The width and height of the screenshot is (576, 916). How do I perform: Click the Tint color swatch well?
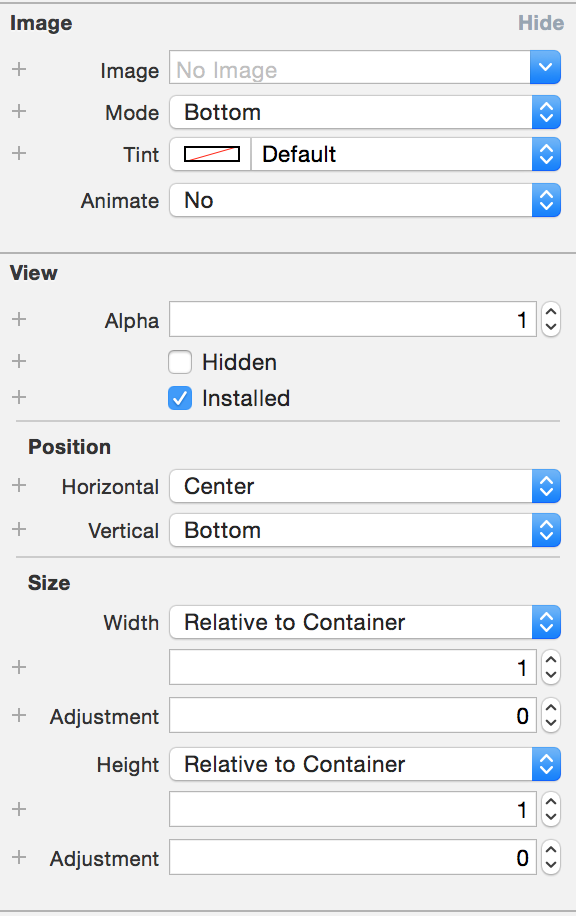tap(211, 154)
